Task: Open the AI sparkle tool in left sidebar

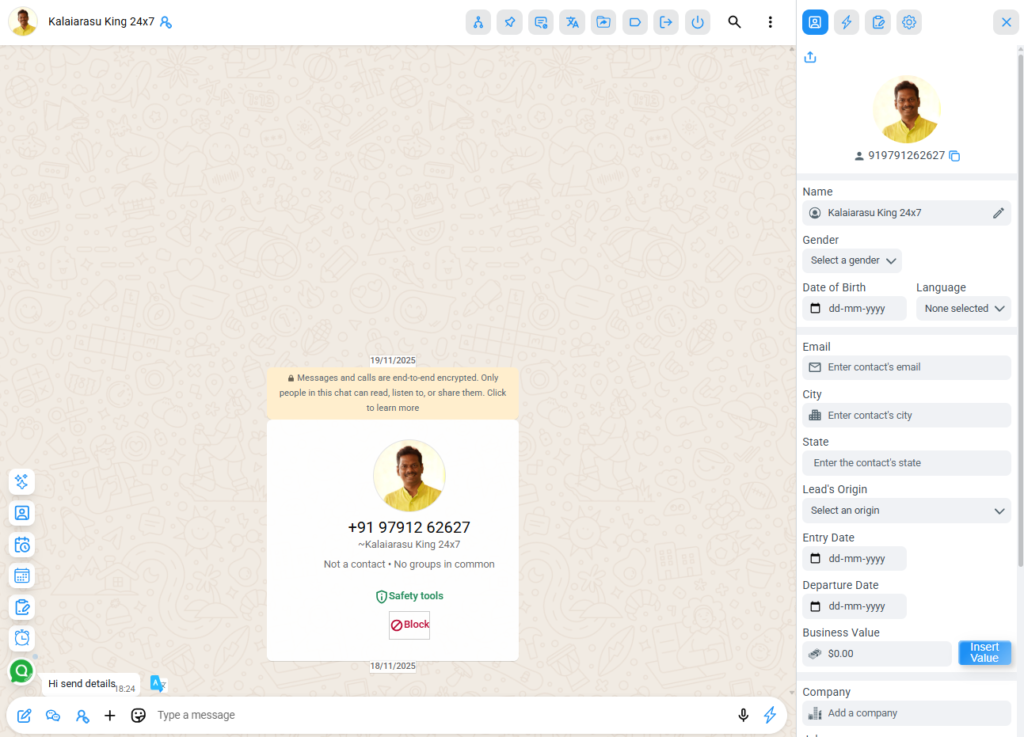Action: coord(22,482)
